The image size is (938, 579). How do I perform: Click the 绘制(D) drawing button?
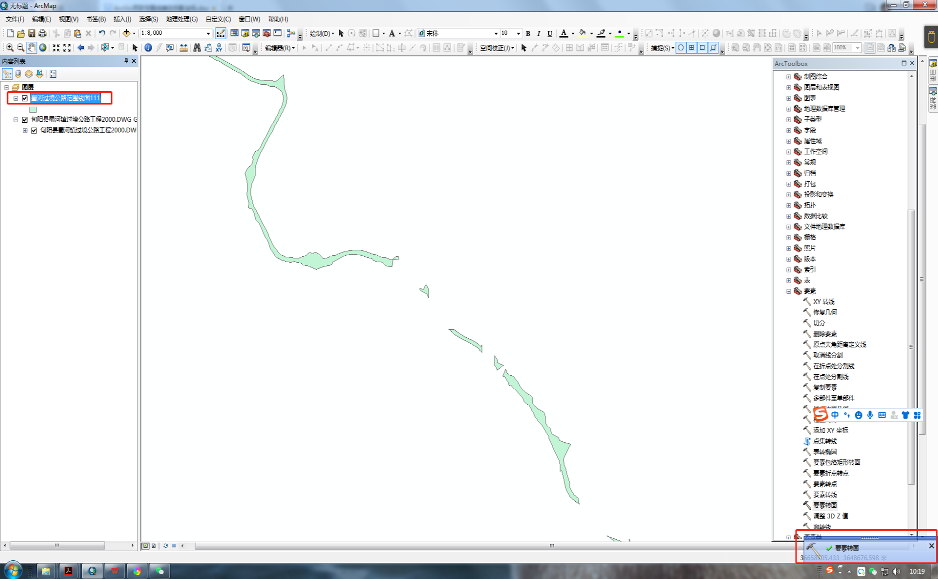tap(319, 33)
